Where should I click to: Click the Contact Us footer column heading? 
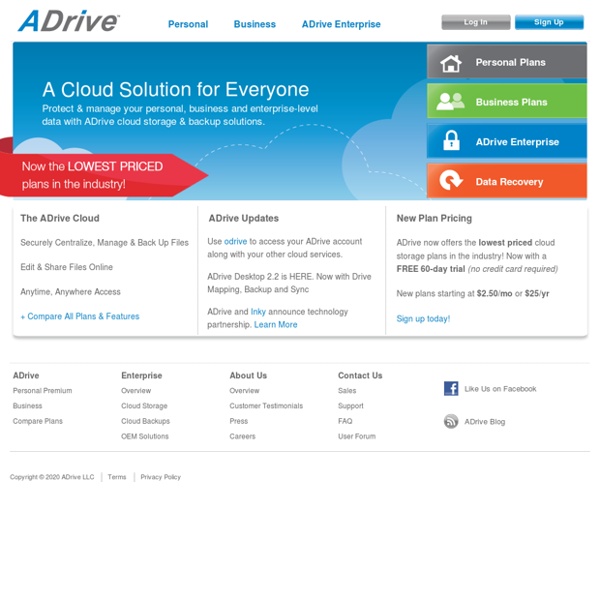pyautogui.click(x=360, y=375)
